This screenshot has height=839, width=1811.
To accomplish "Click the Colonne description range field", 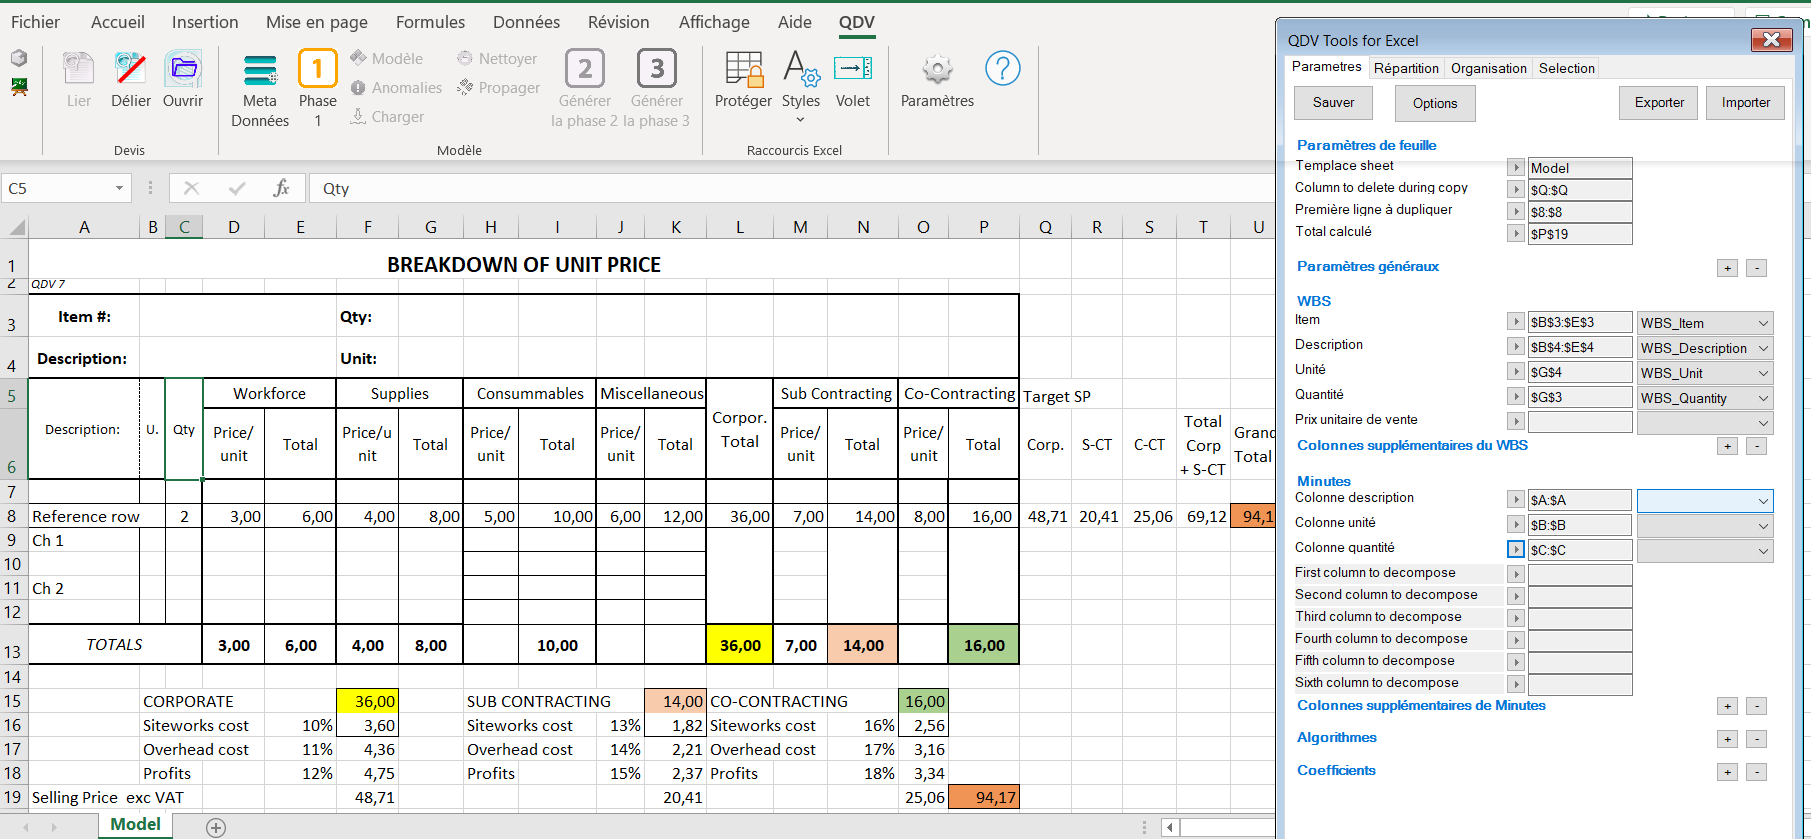I will pyautogui.click(x=1579, y=500).
